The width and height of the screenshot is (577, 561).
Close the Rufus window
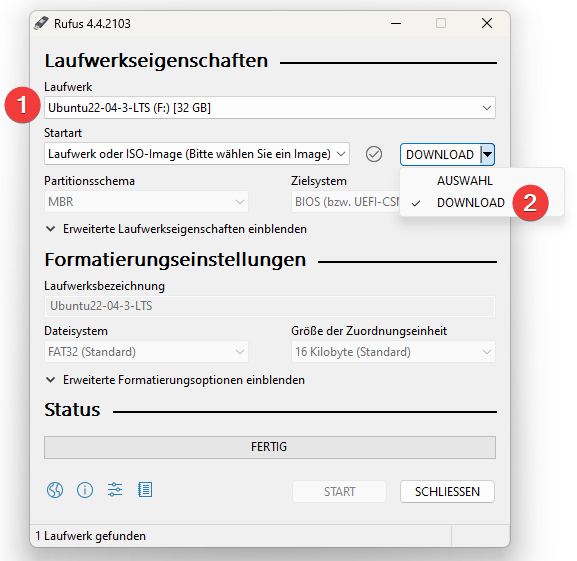click(487, 23)
